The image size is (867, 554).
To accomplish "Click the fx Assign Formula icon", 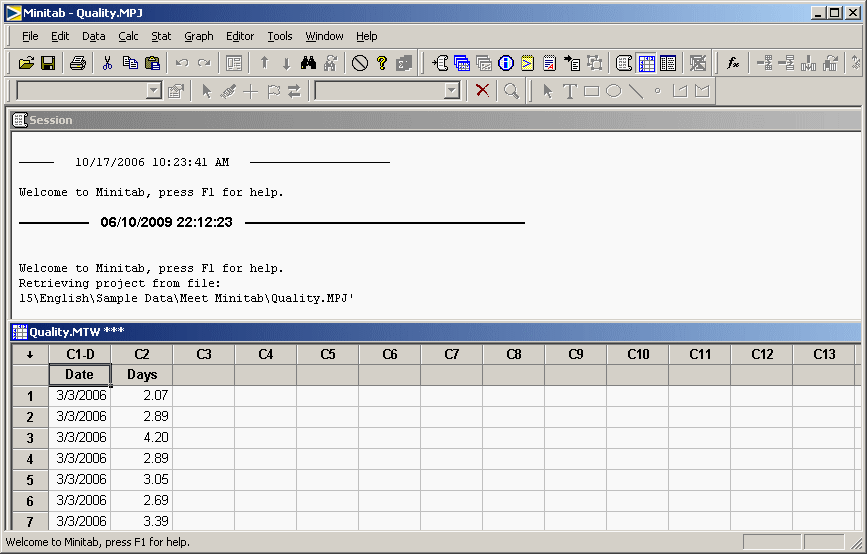I will (733, 63).
